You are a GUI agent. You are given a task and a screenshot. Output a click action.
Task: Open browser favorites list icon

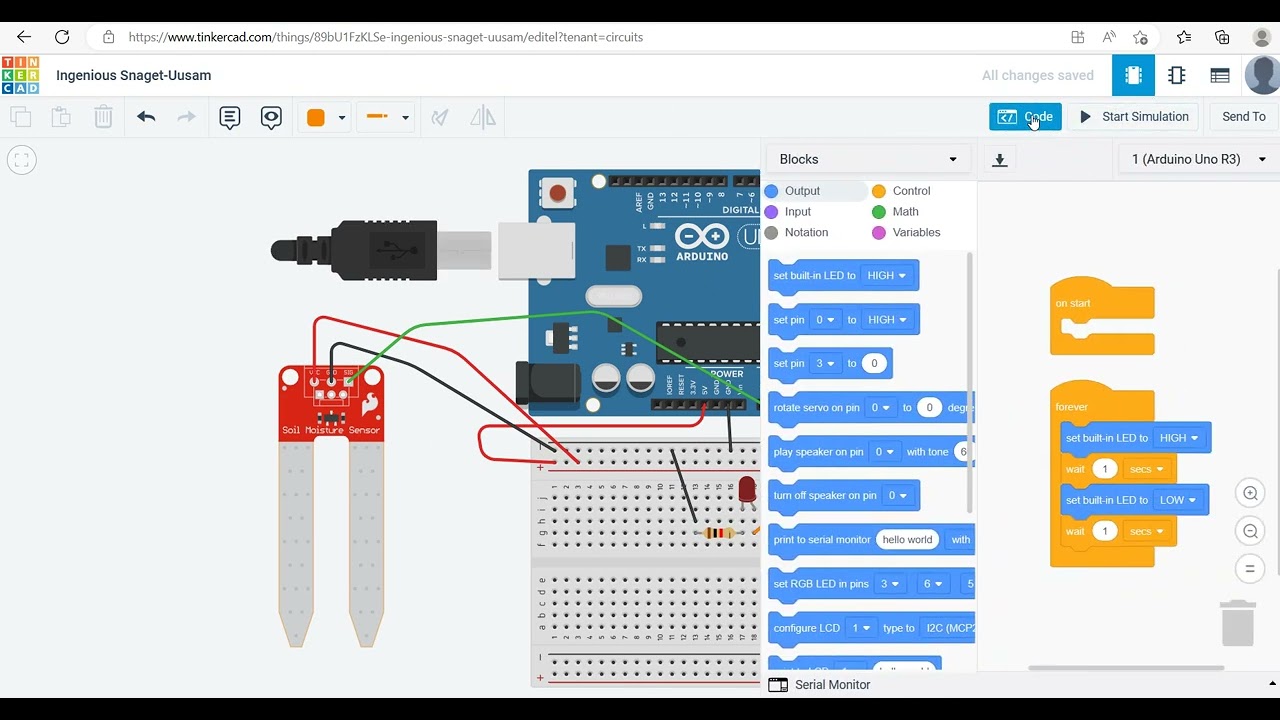point(1184,37)
